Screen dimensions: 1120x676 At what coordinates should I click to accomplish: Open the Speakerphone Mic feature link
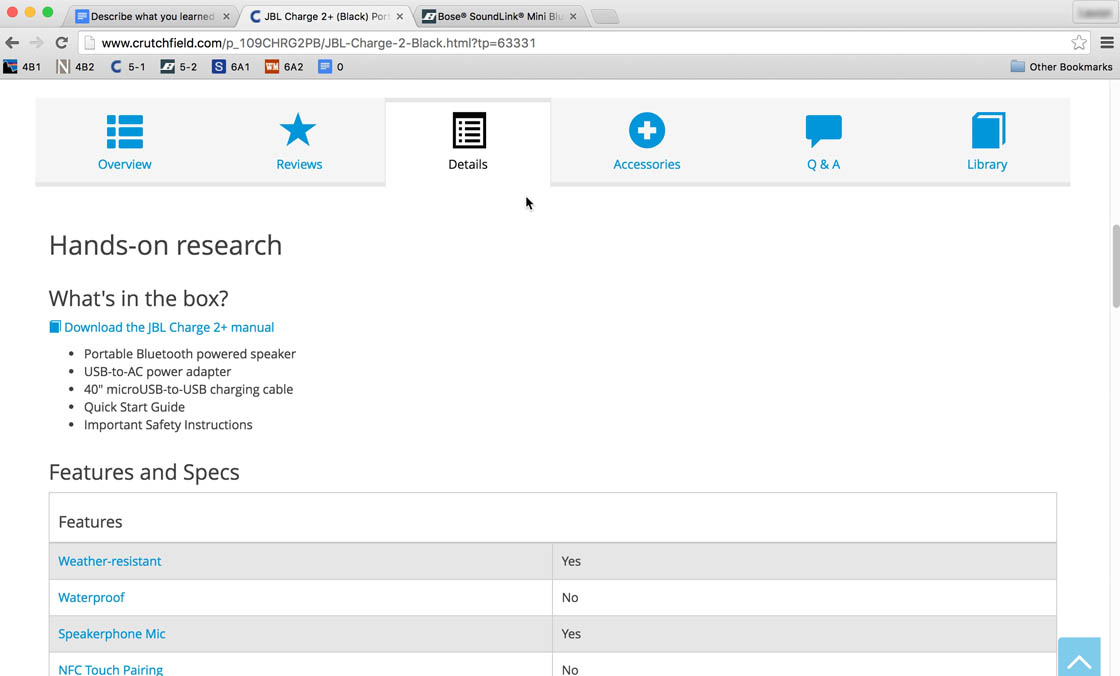point(112,634)
